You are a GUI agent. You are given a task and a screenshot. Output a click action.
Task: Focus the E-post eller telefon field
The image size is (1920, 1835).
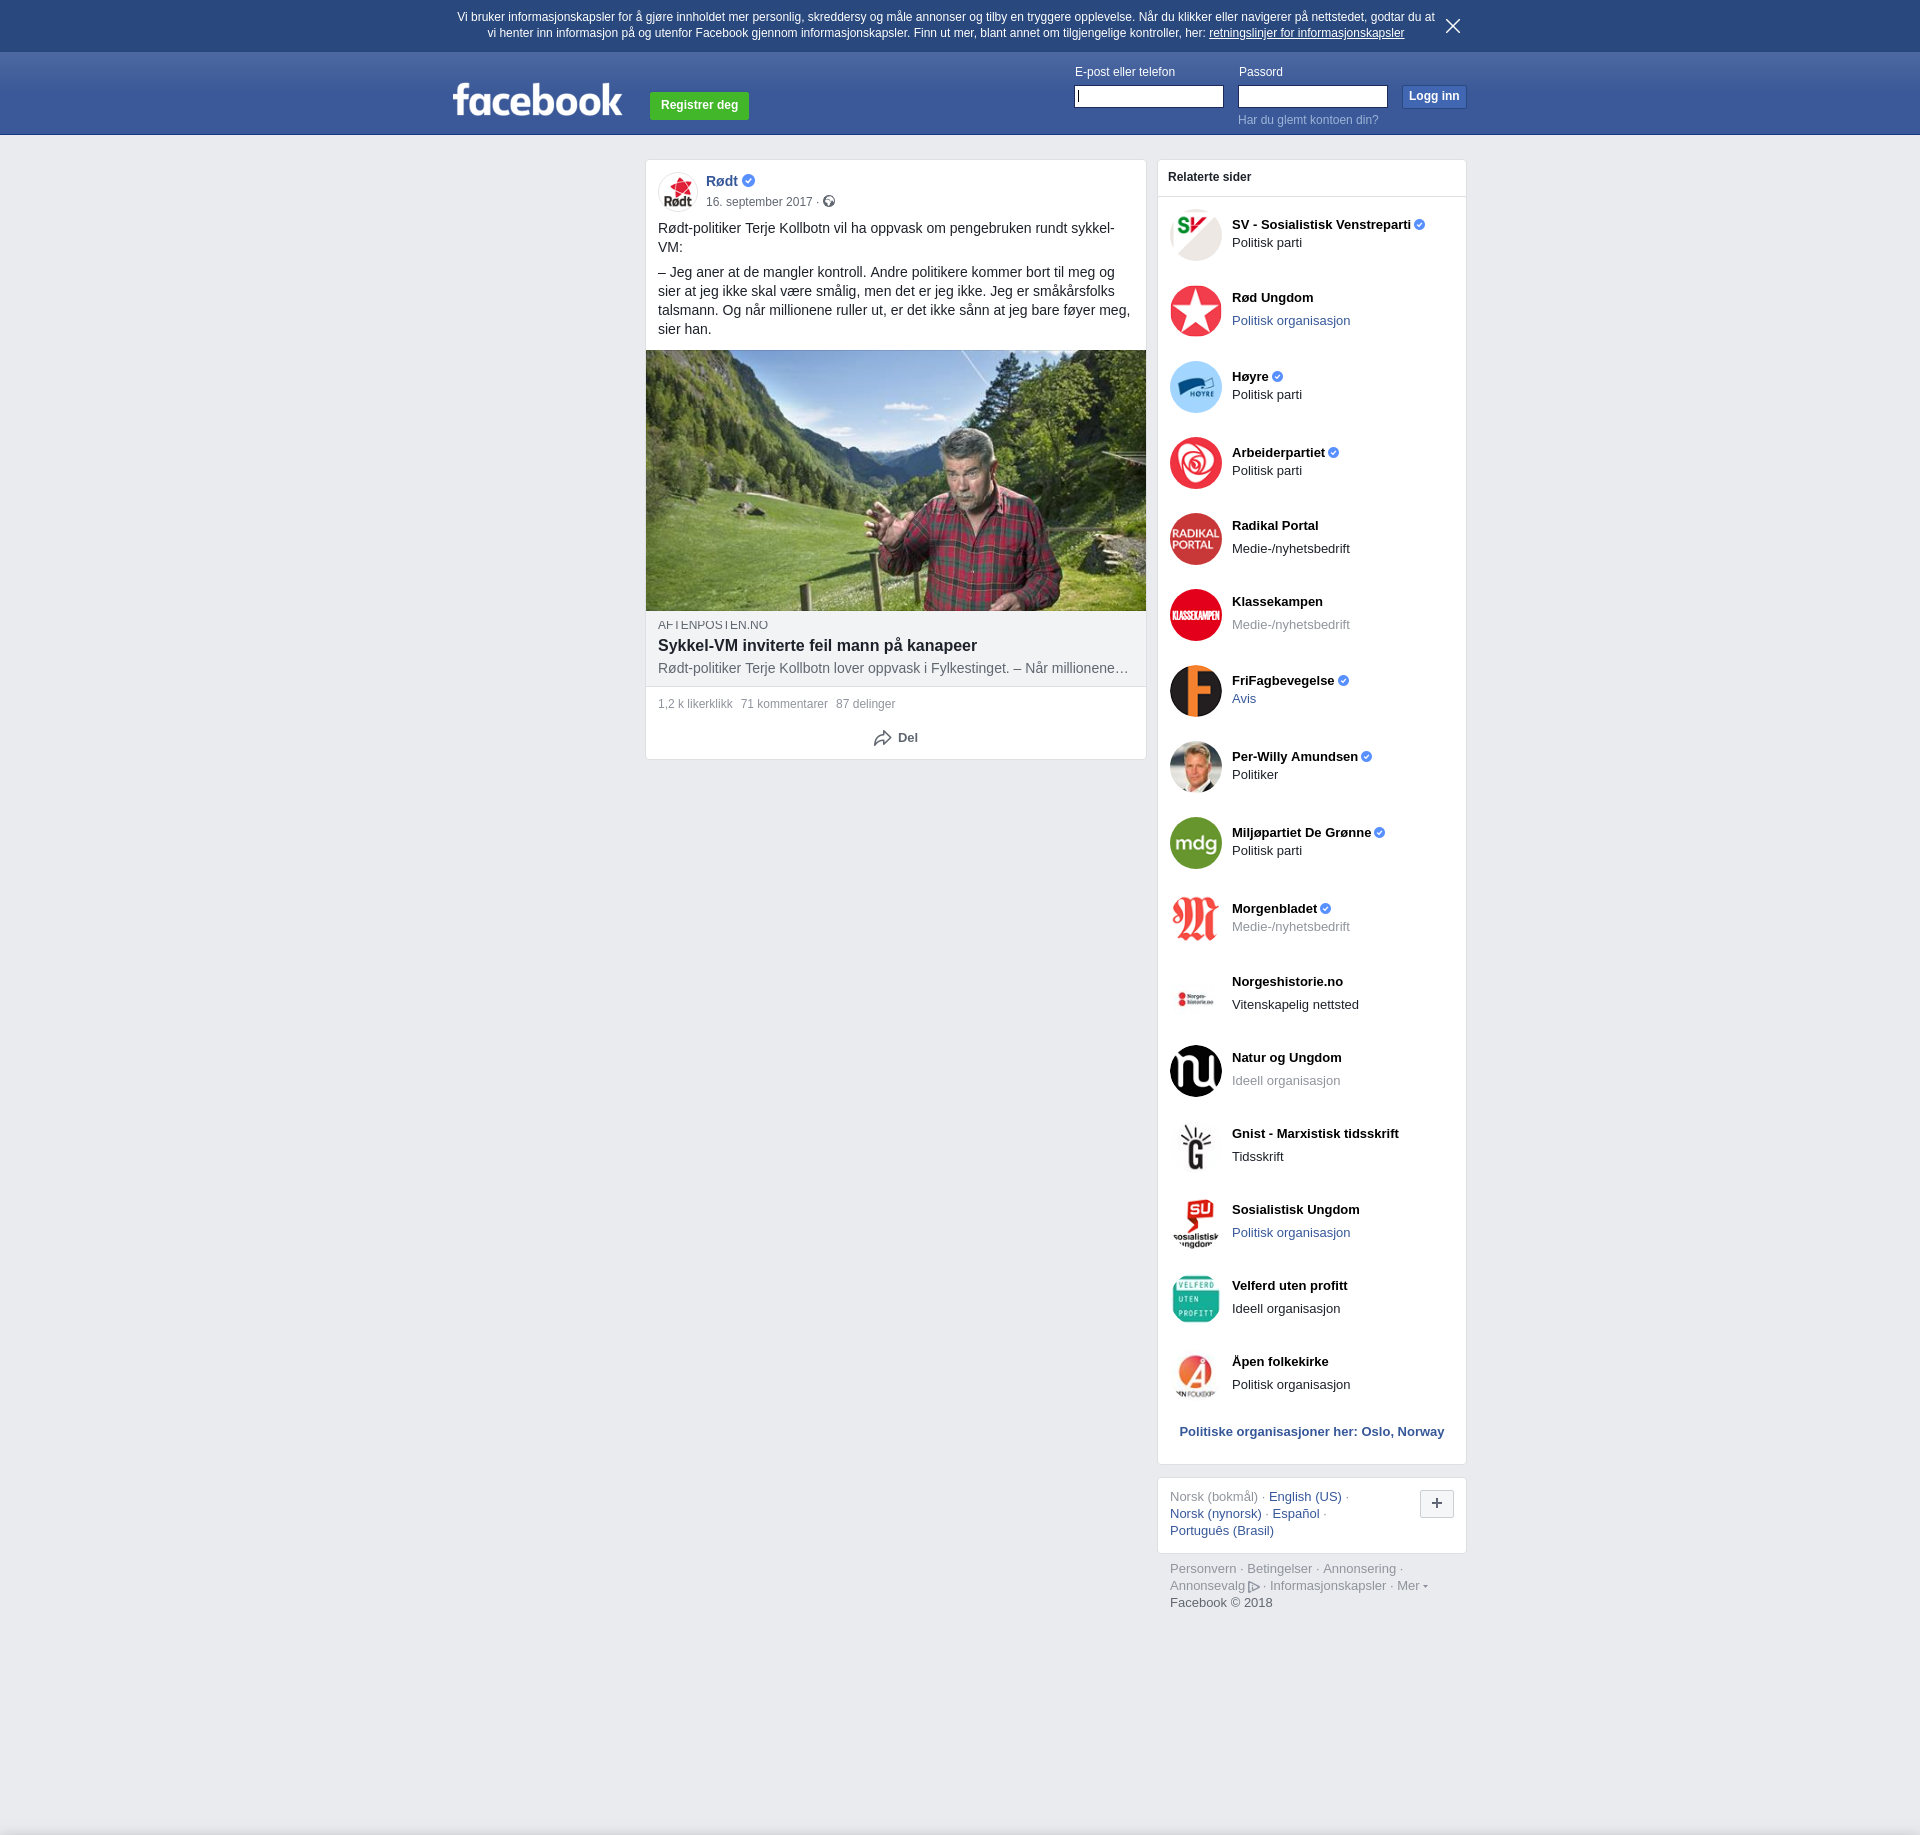point(1148,97)
